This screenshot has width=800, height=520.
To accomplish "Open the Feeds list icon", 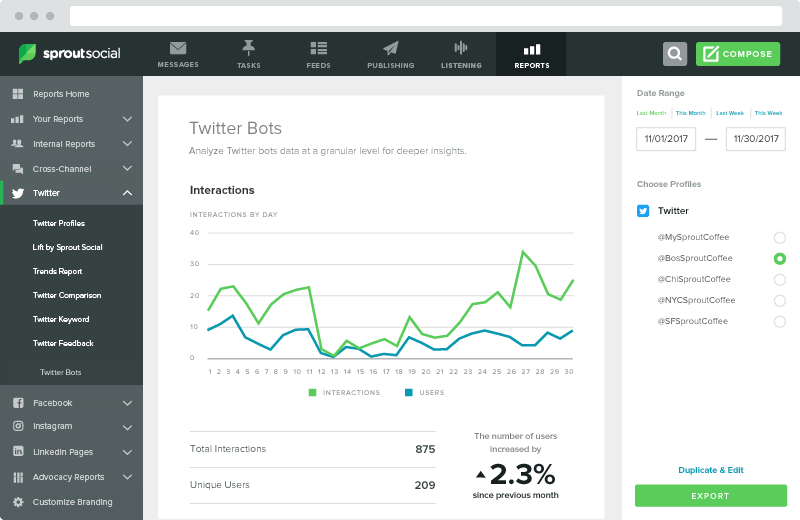I will click(x=319, y=48).
